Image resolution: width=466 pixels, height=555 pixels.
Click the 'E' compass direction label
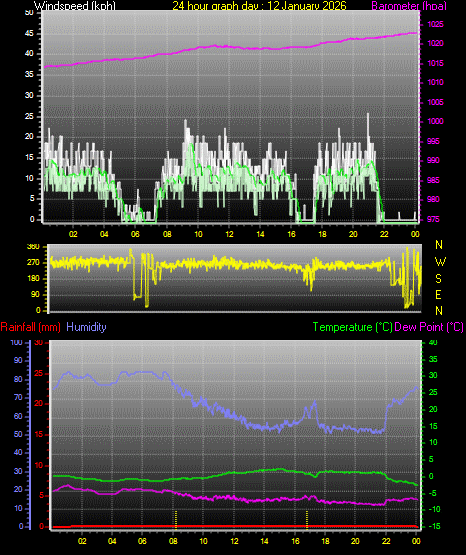click(x=438, y=294)
